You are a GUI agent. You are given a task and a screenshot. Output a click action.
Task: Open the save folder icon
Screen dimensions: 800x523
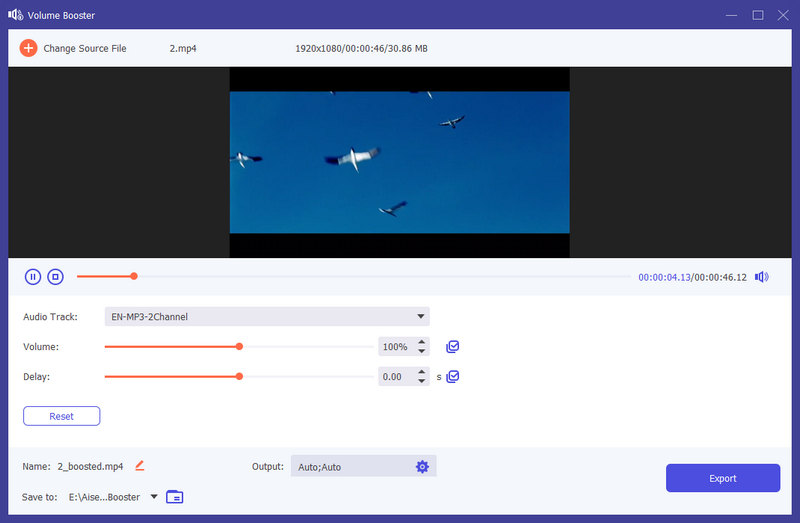[175, 497]
